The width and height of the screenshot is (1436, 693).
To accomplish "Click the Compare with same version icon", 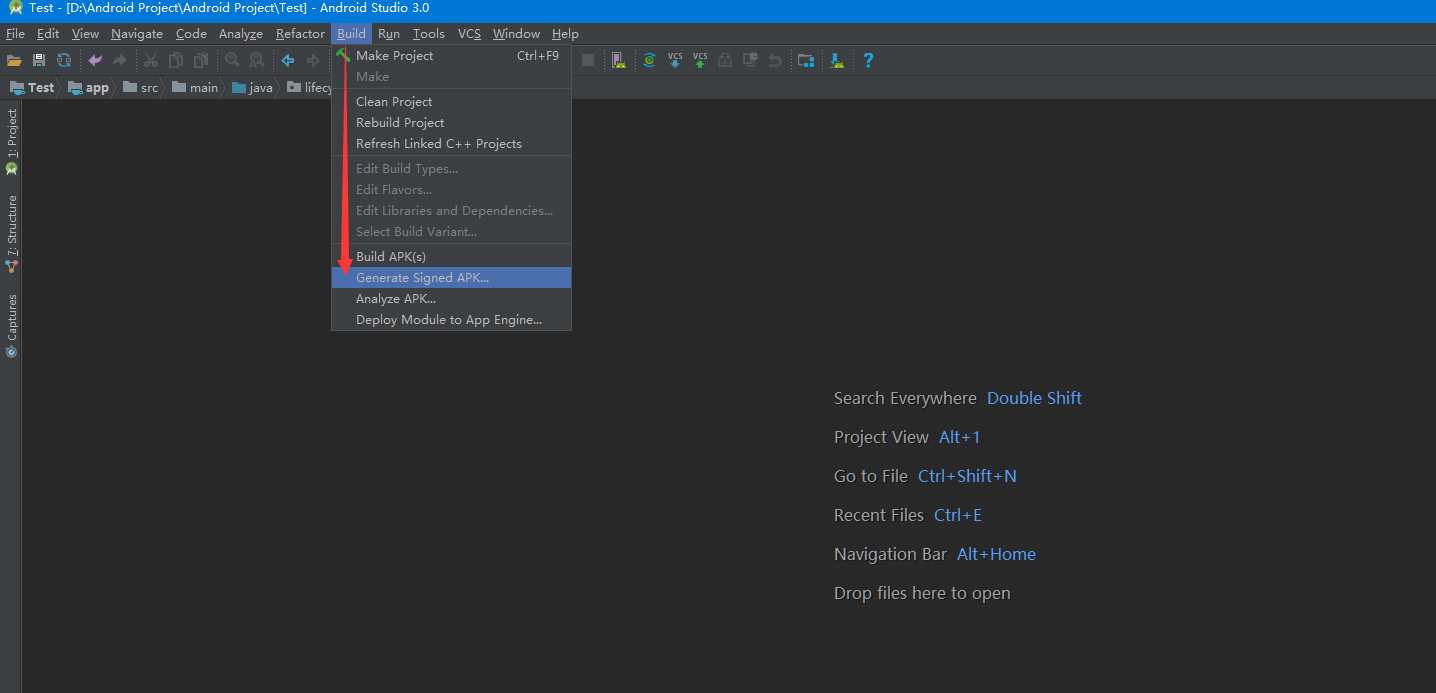I will tap(725, 60).
